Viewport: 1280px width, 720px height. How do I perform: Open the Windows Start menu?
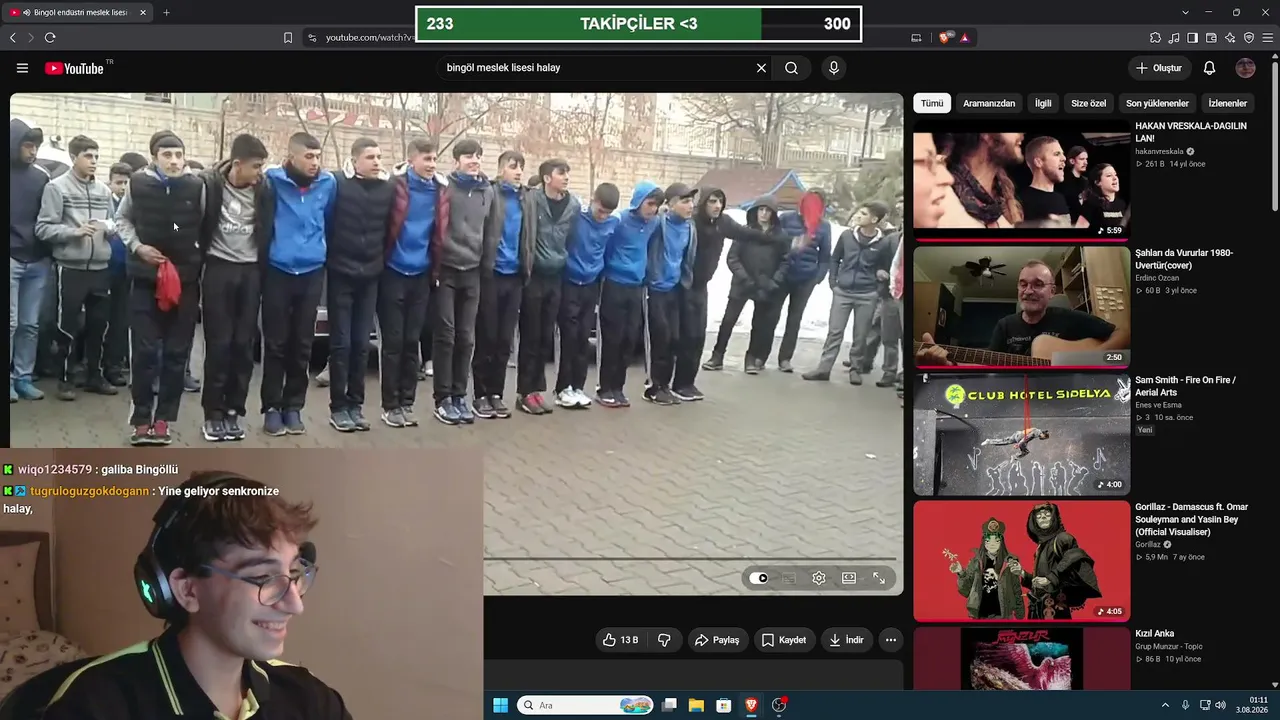pyautogui.click(x=500, y=705)
